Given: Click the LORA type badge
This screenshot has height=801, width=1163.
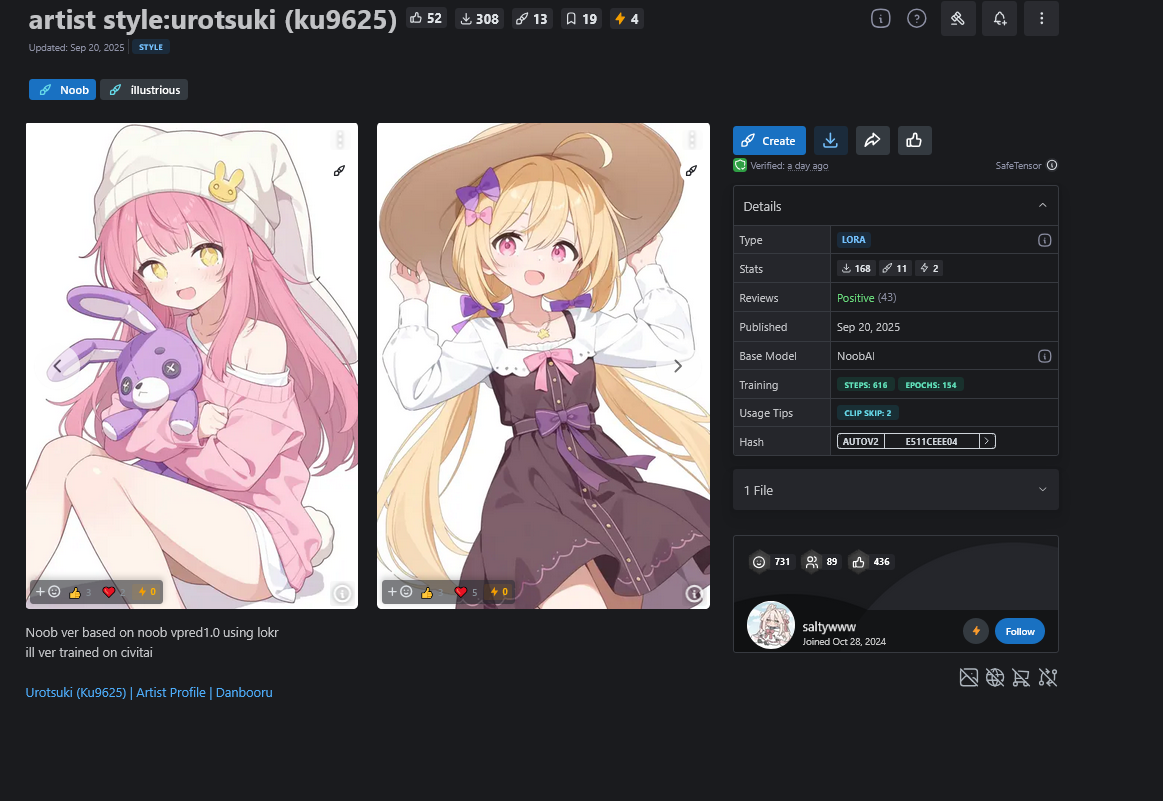Looking at the screenshot, I should click(853, 240).
